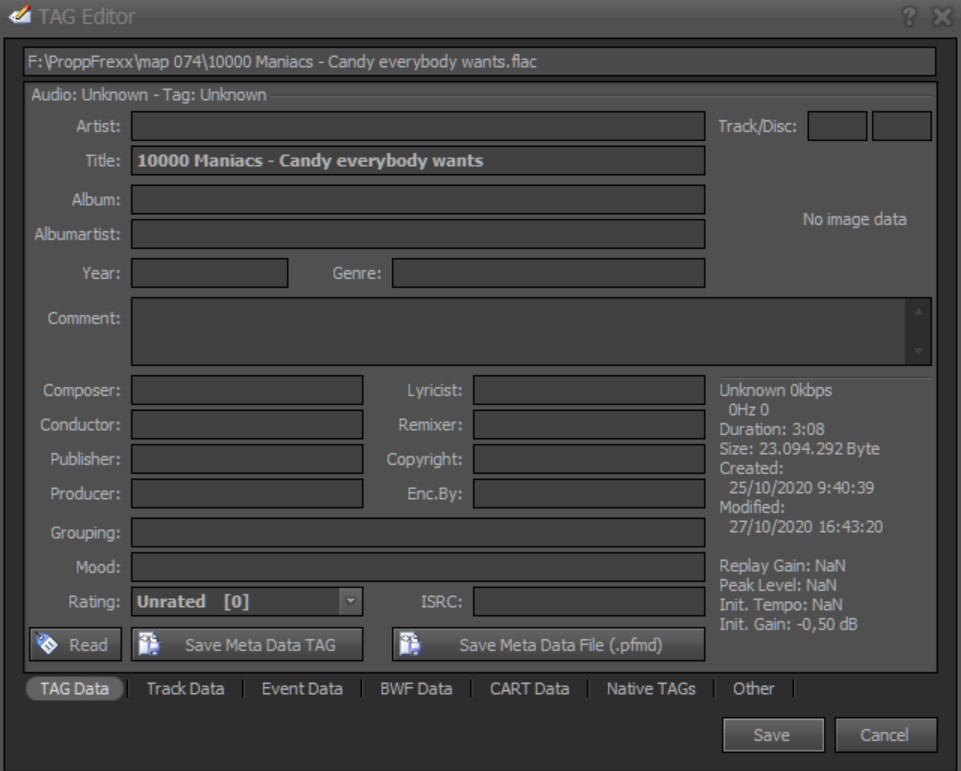
Task: Click the '25/10/2020 9:40:39' created date
Action: (x=801, y=488)
